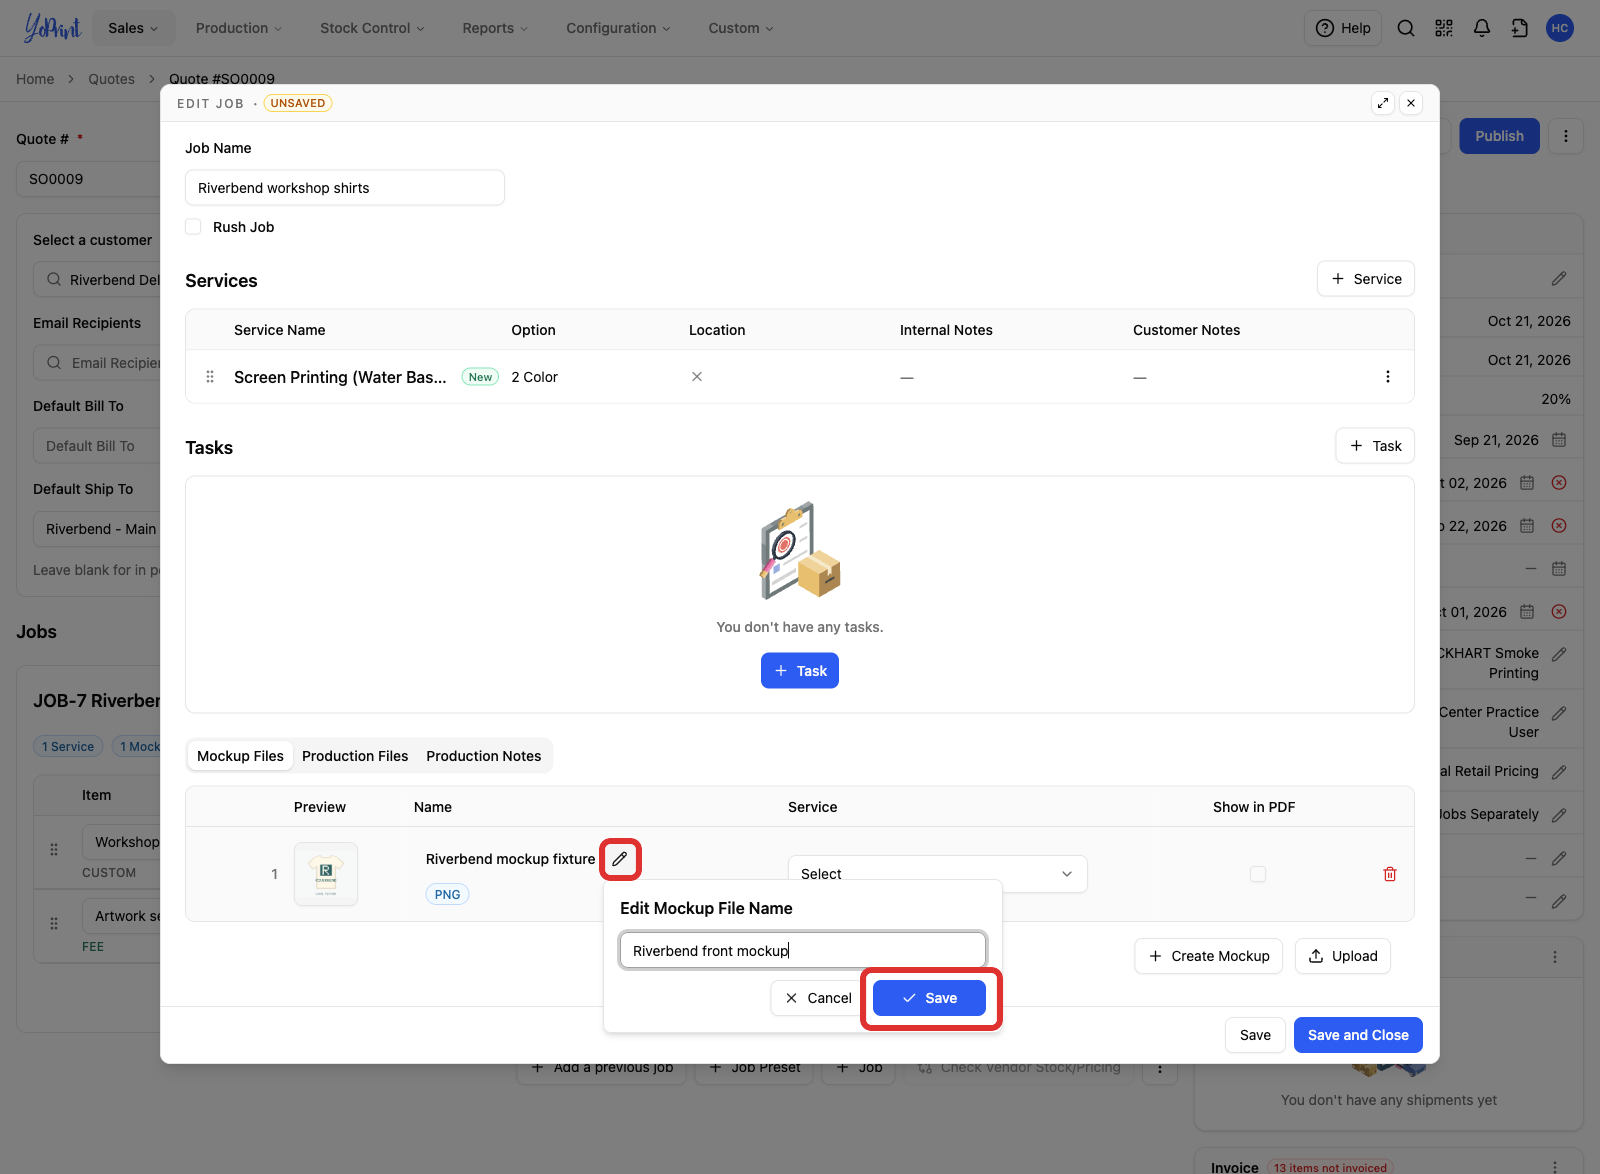
Task: Open the Screen Printing service row options menu
Action: 1388,377
